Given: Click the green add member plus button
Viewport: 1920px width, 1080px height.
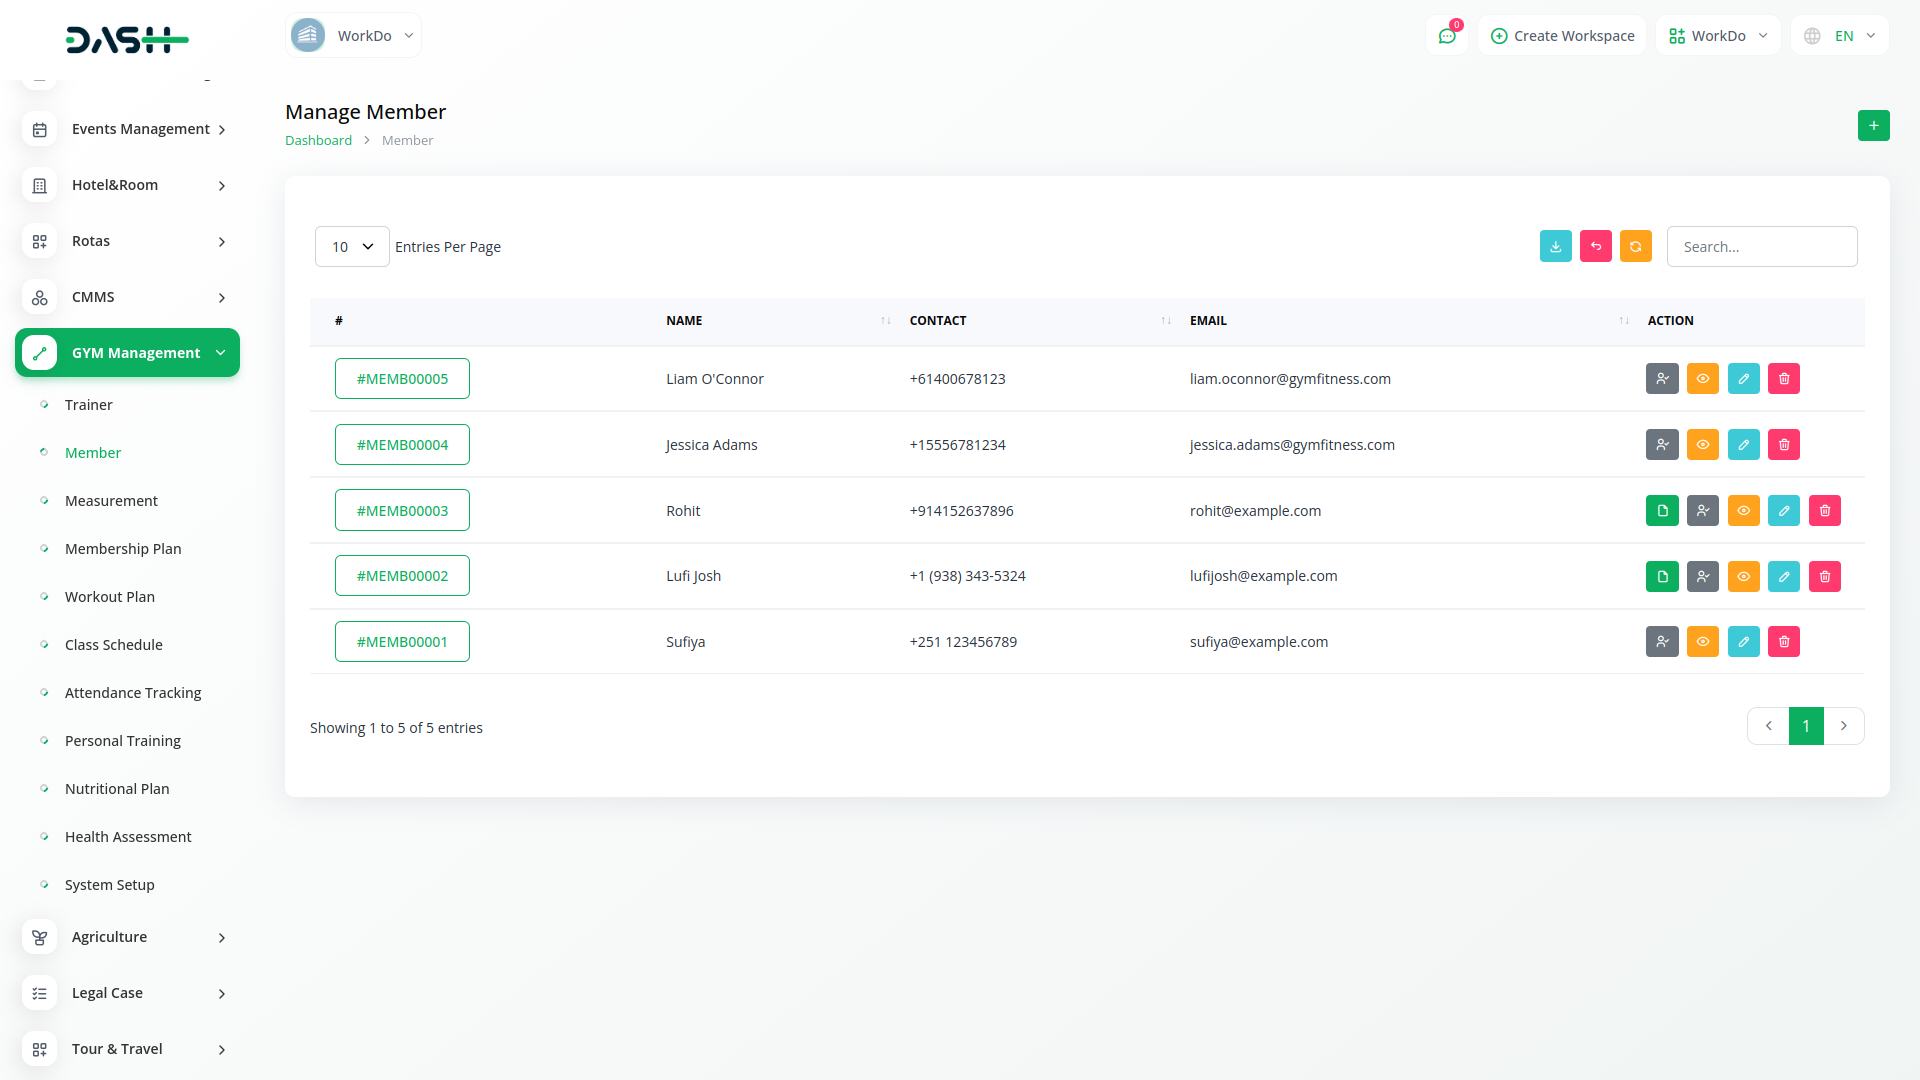Looking at the screenshot, I should 1873,126.
